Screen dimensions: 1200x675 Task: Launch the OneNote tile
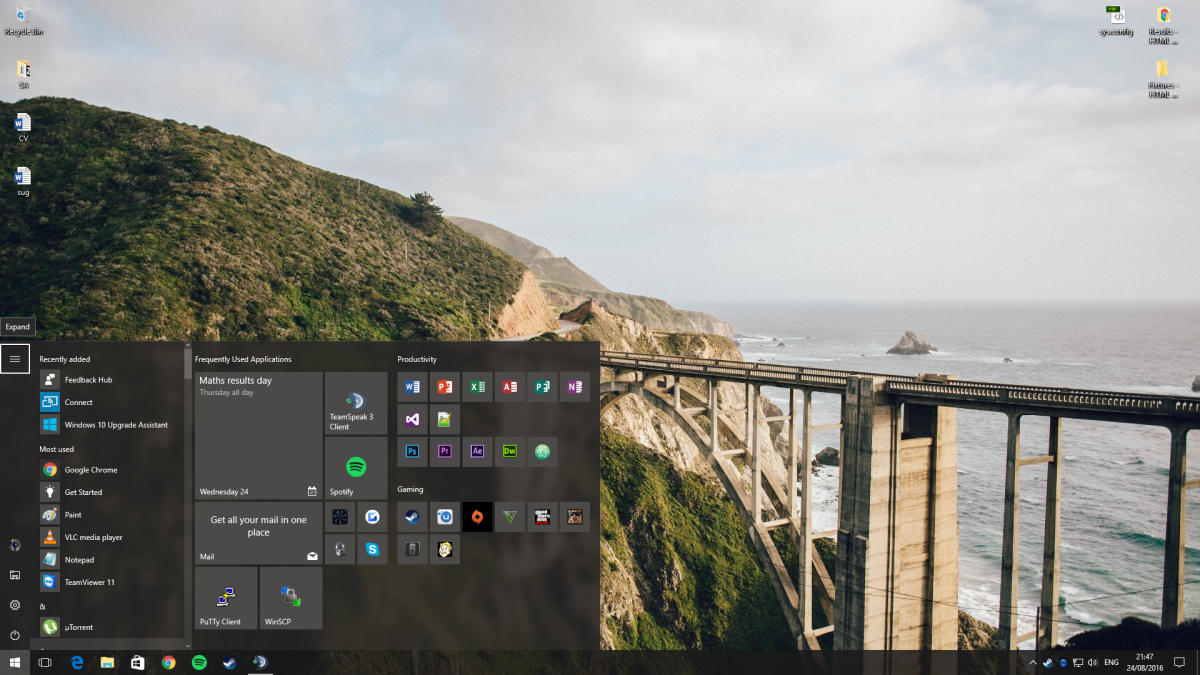point(575,387)
